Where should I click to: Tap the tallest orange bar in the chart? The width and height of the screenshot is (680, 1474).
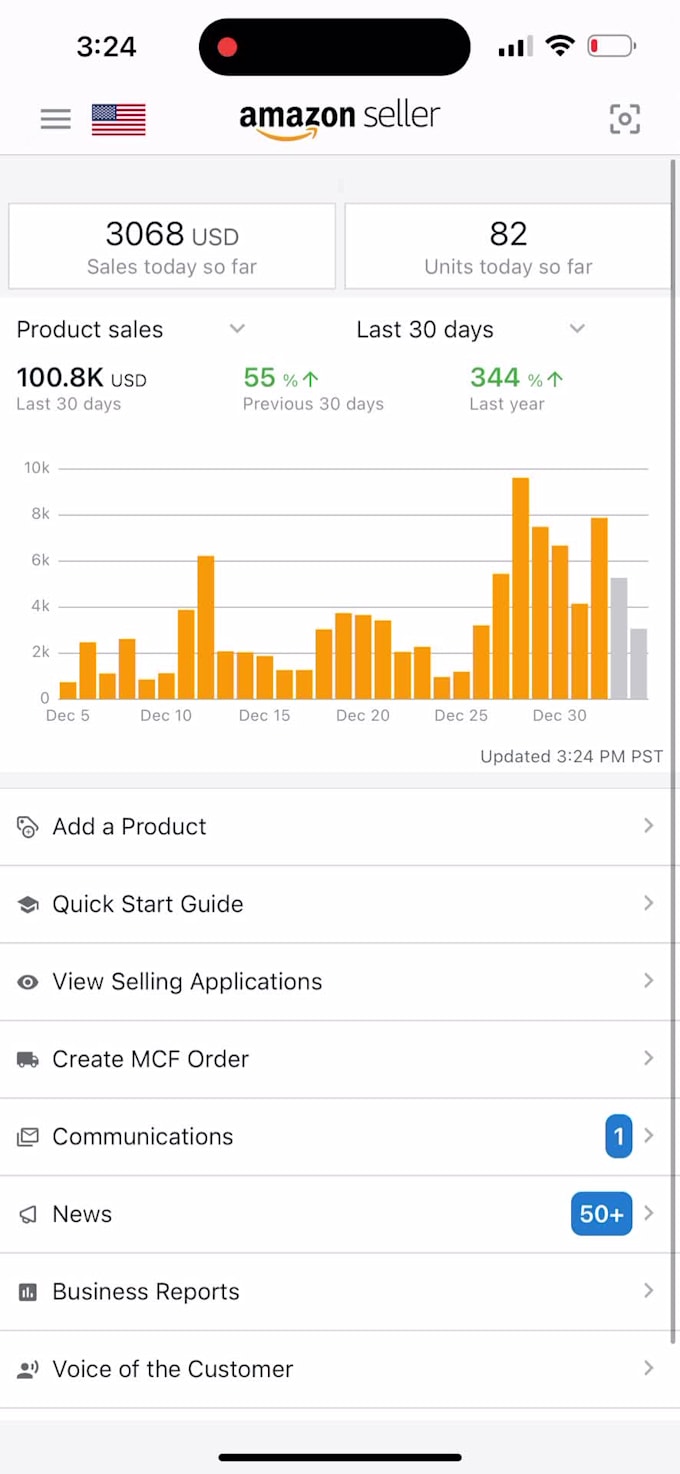pyautogui.click(x=520, y=590)
